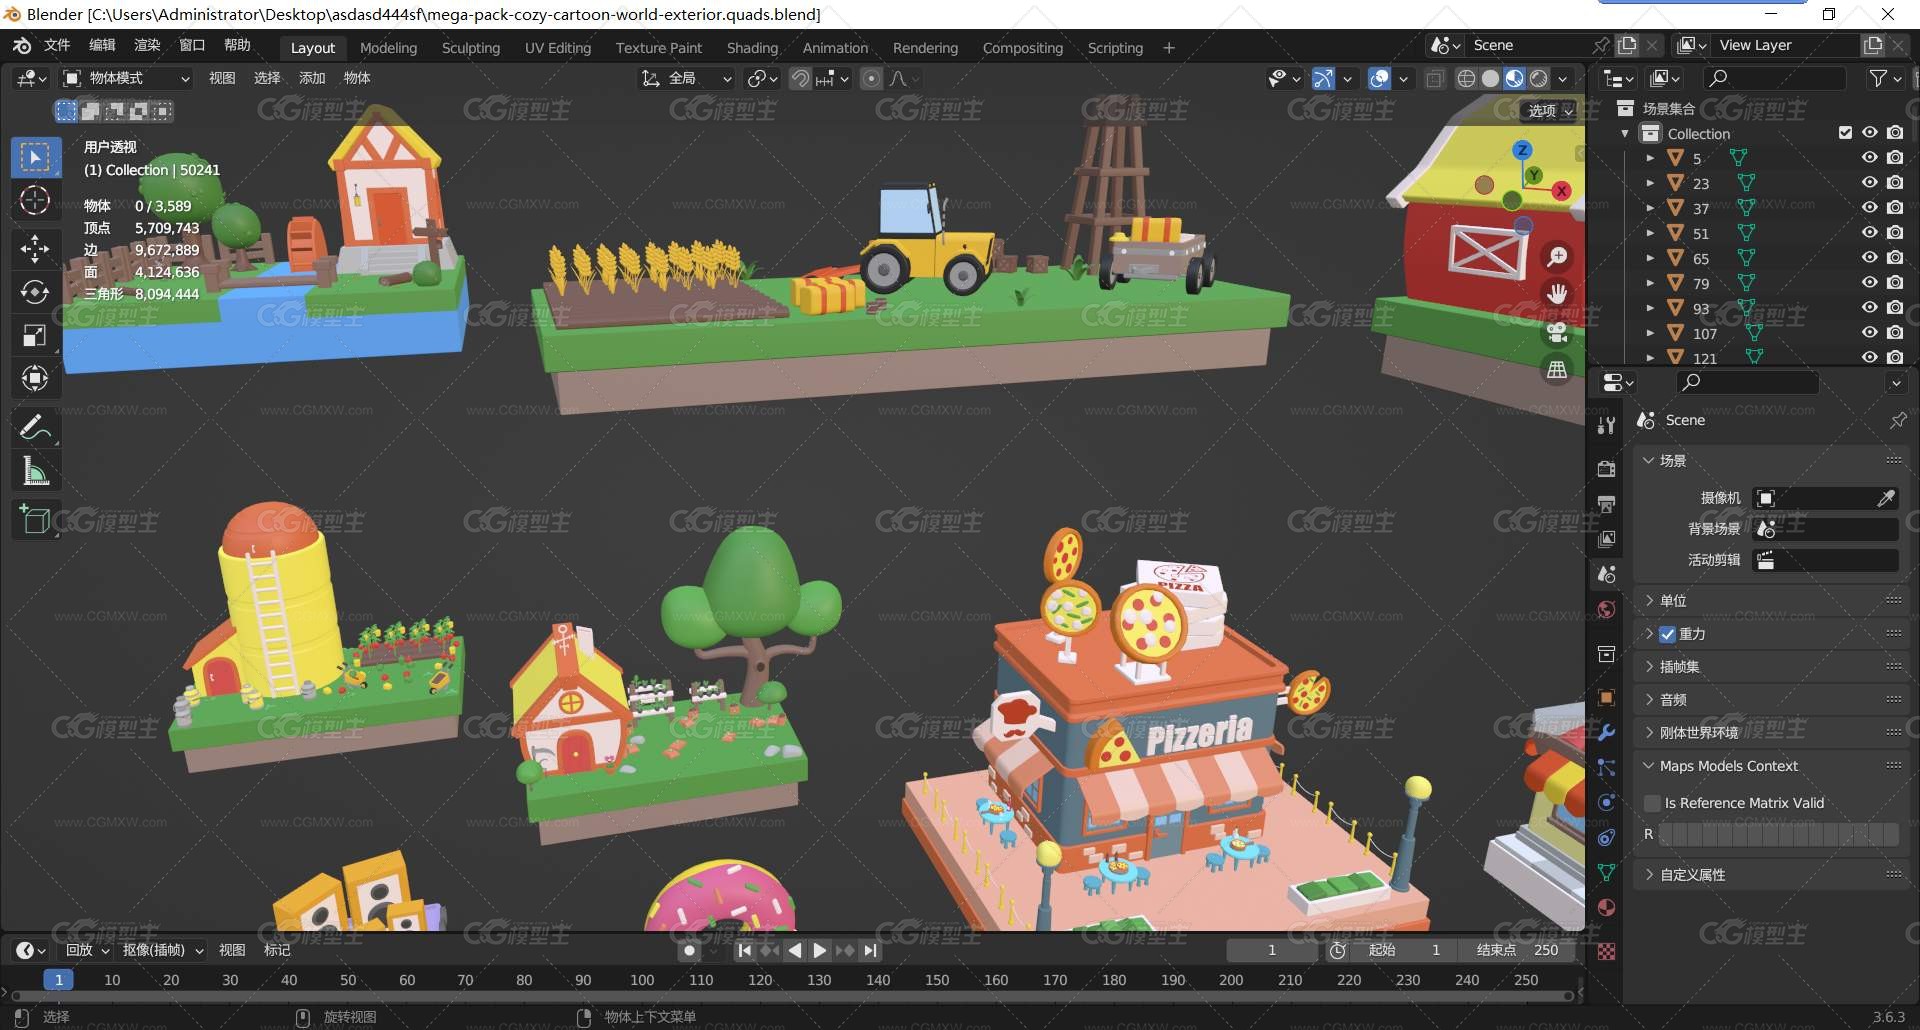Switch perspective/orthographic grid gizmo

[x=1557, y=370]
